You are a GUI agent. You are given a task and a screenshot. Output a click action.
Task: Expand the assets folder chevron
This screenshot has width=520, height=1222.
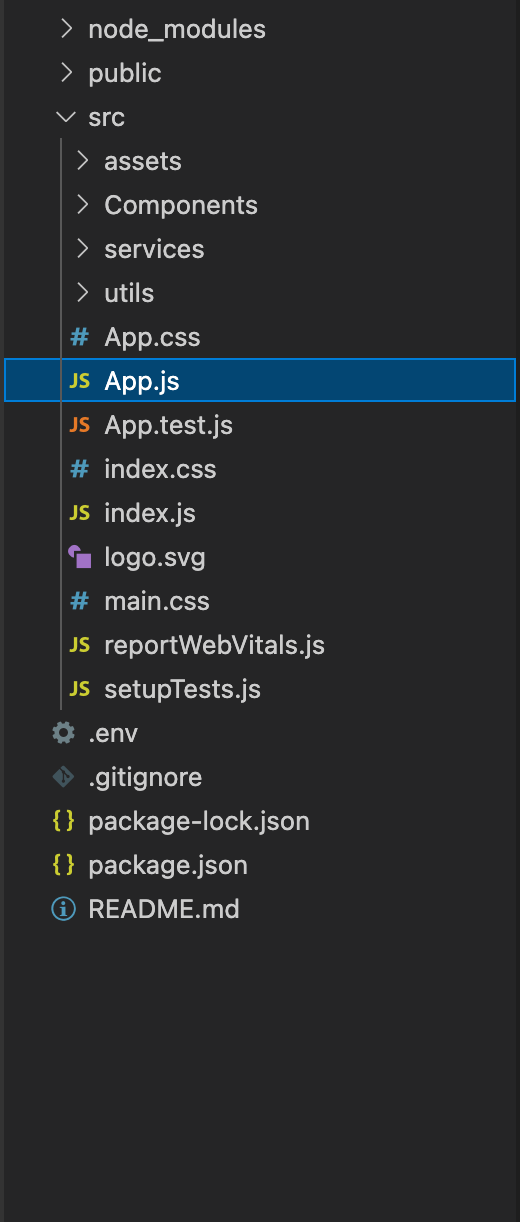82,161
